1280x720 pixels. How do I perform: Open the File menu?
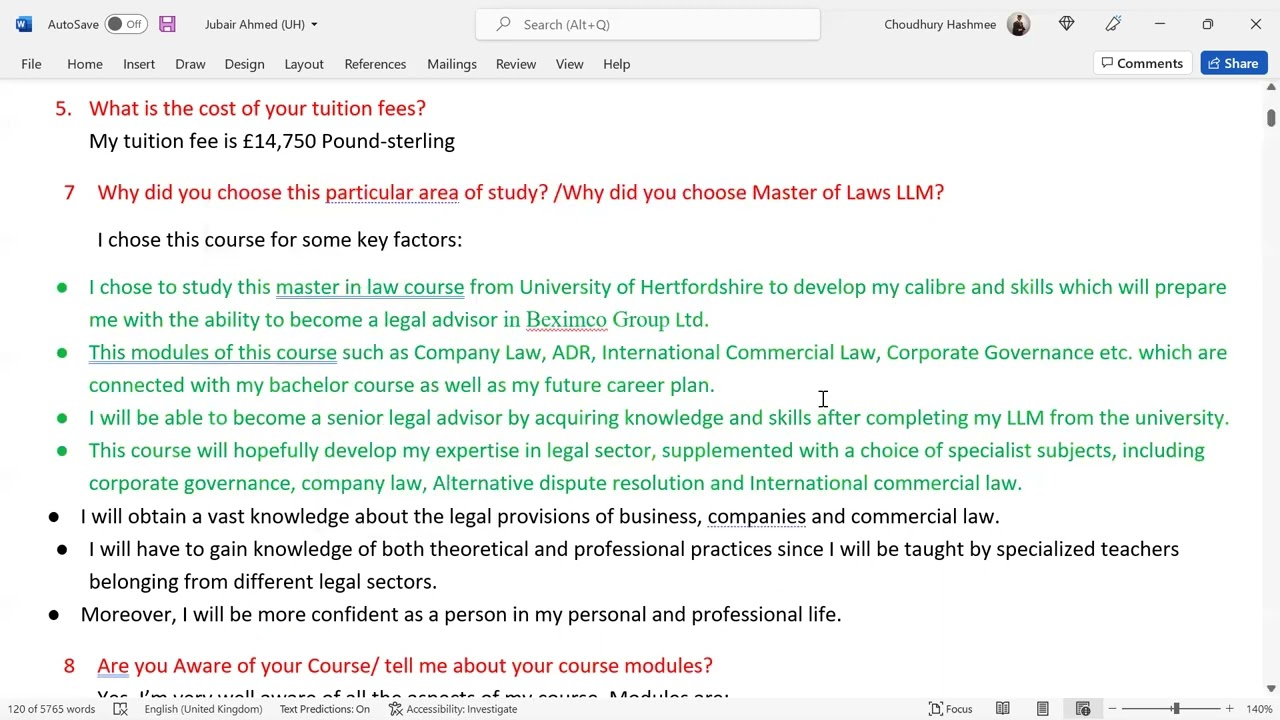pyautogui.click(x=31, y=63)
